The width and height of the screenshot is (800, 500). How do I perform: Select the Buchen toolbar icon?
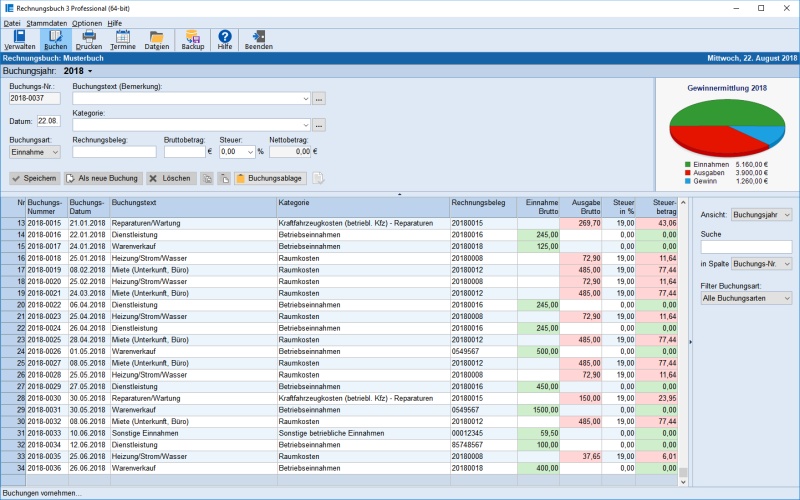[56, 40]
